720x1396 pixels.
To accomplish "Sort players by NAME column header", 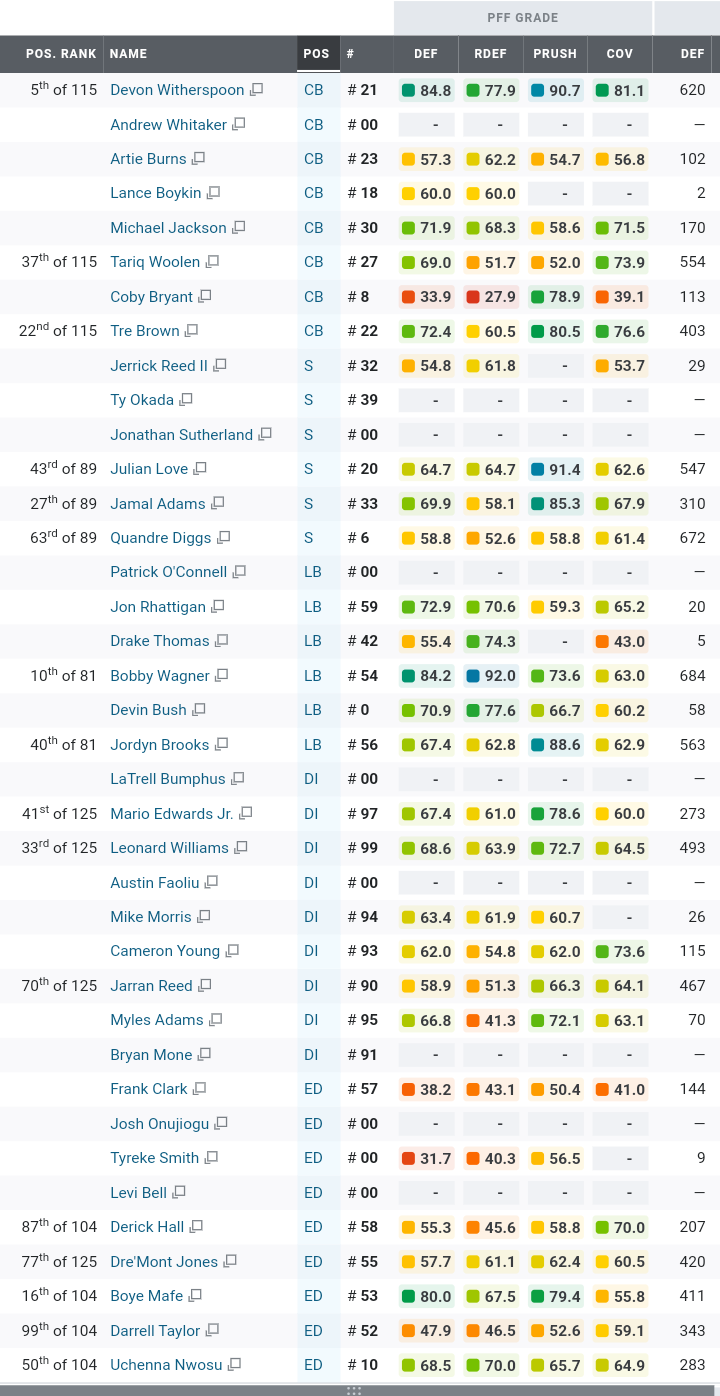I will (x=128, y=54).
